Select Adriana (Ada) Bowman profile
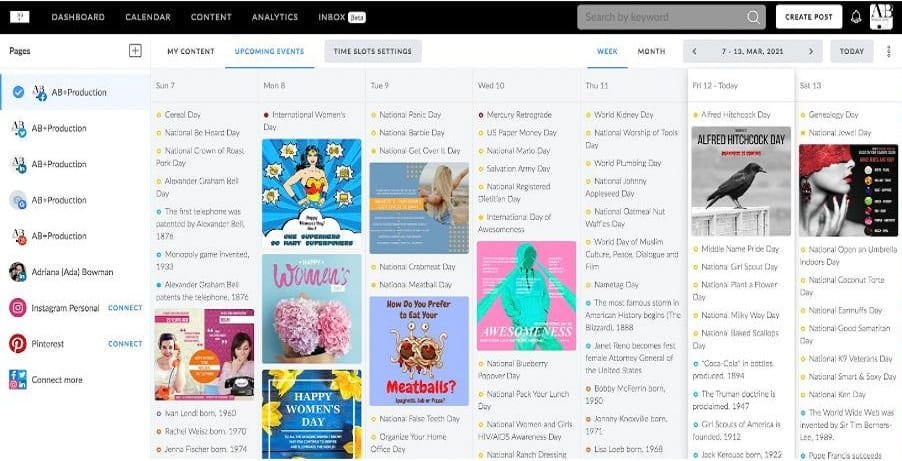Image resolution: width=902 pixels, height=461 pixels. click(x=72, y=272)
